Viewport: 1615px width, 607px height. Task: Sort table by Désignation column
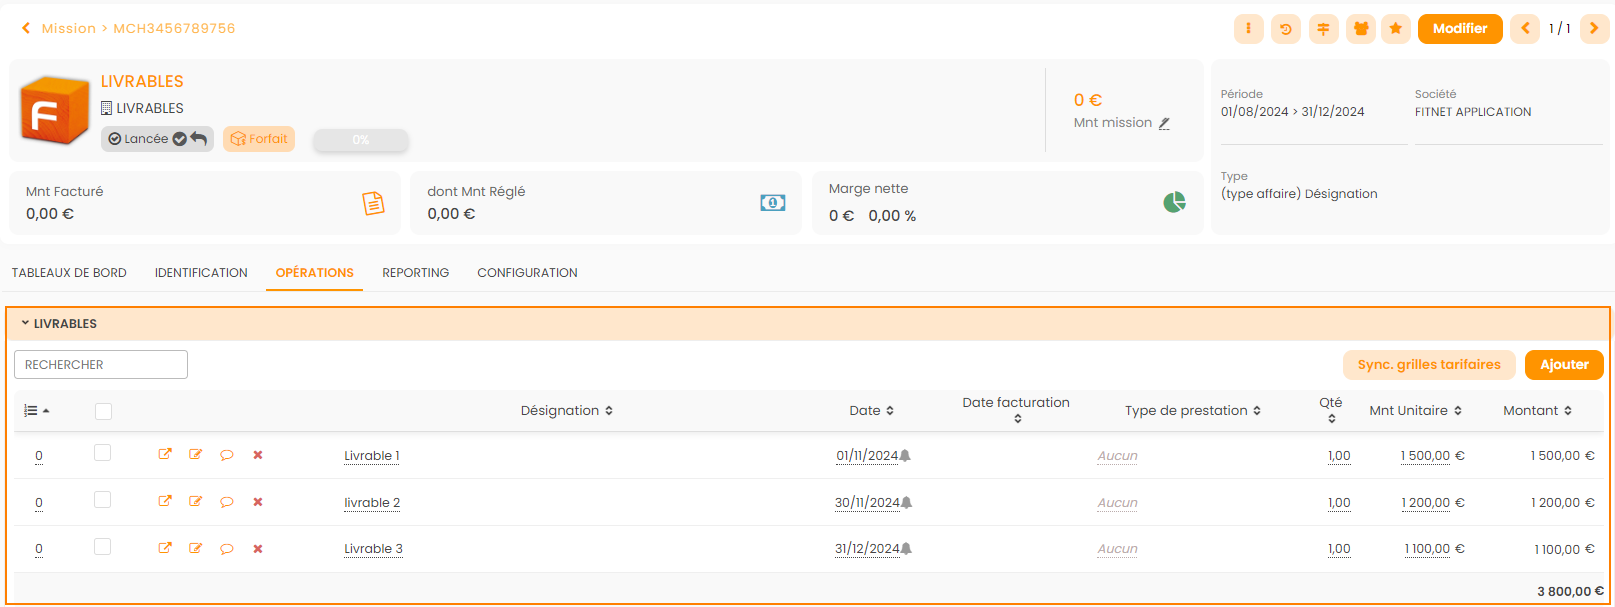566,411
